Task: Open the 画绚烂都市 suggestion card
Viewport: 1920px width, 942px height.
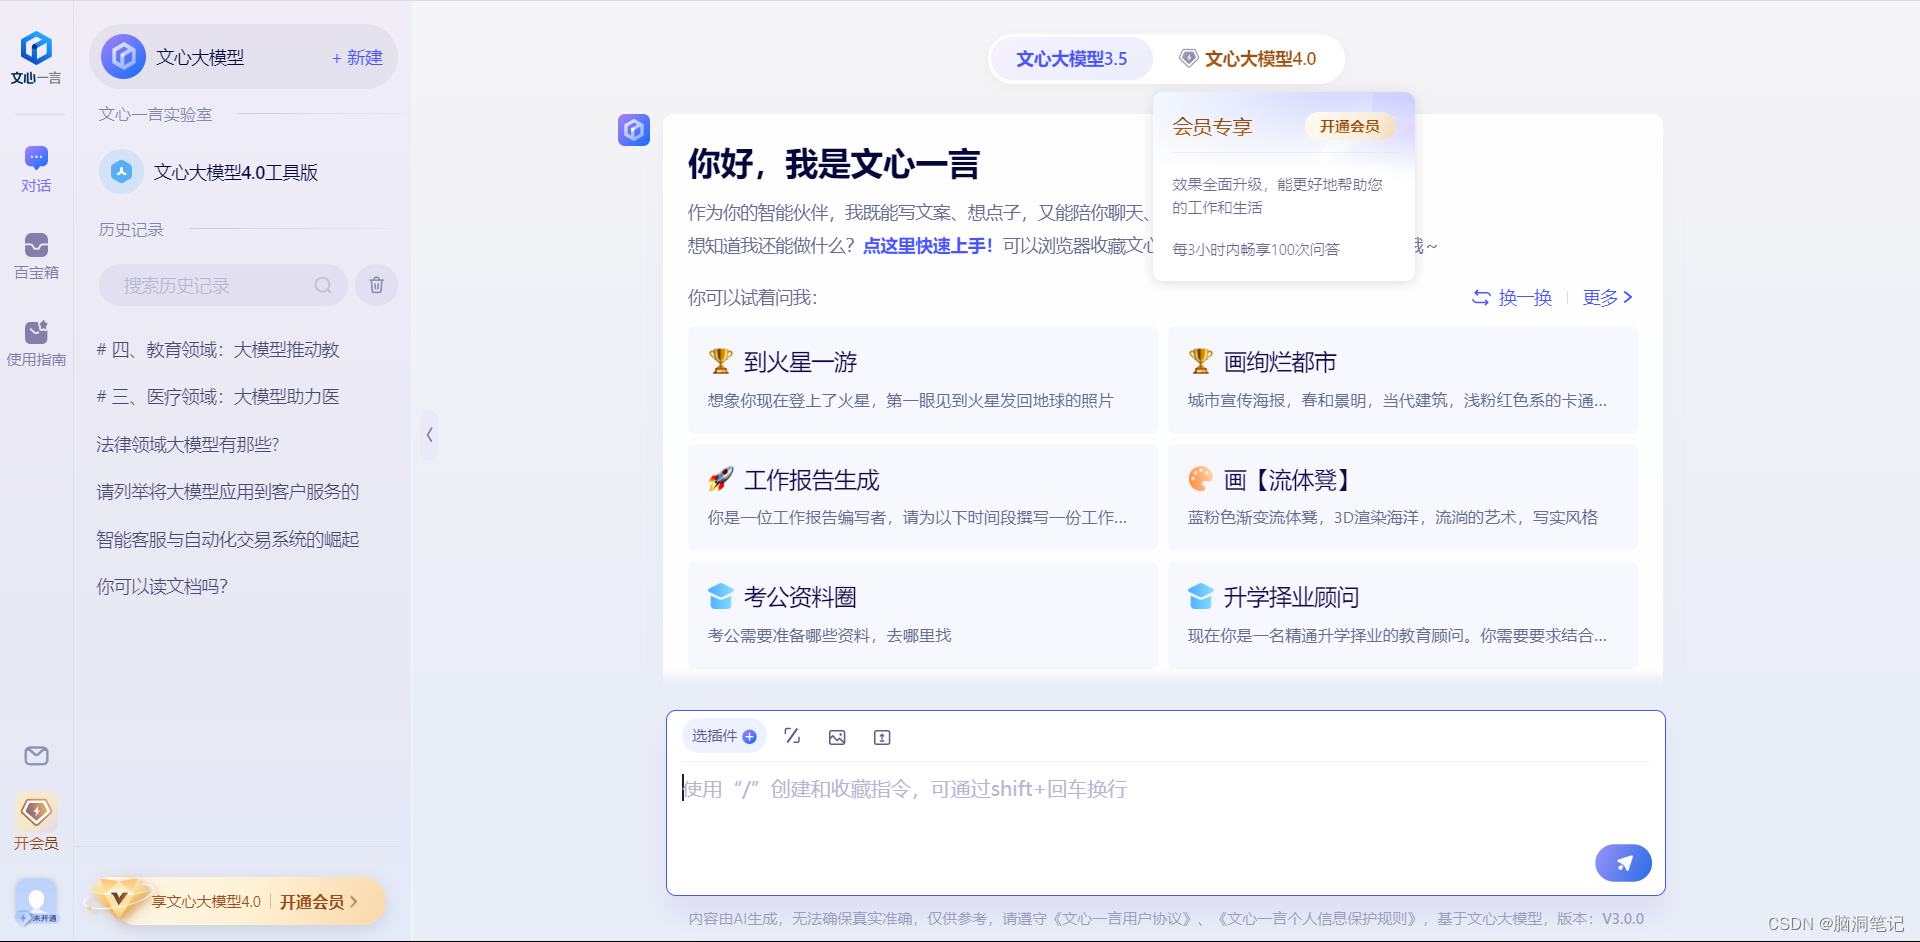Action: (1402, 380)
